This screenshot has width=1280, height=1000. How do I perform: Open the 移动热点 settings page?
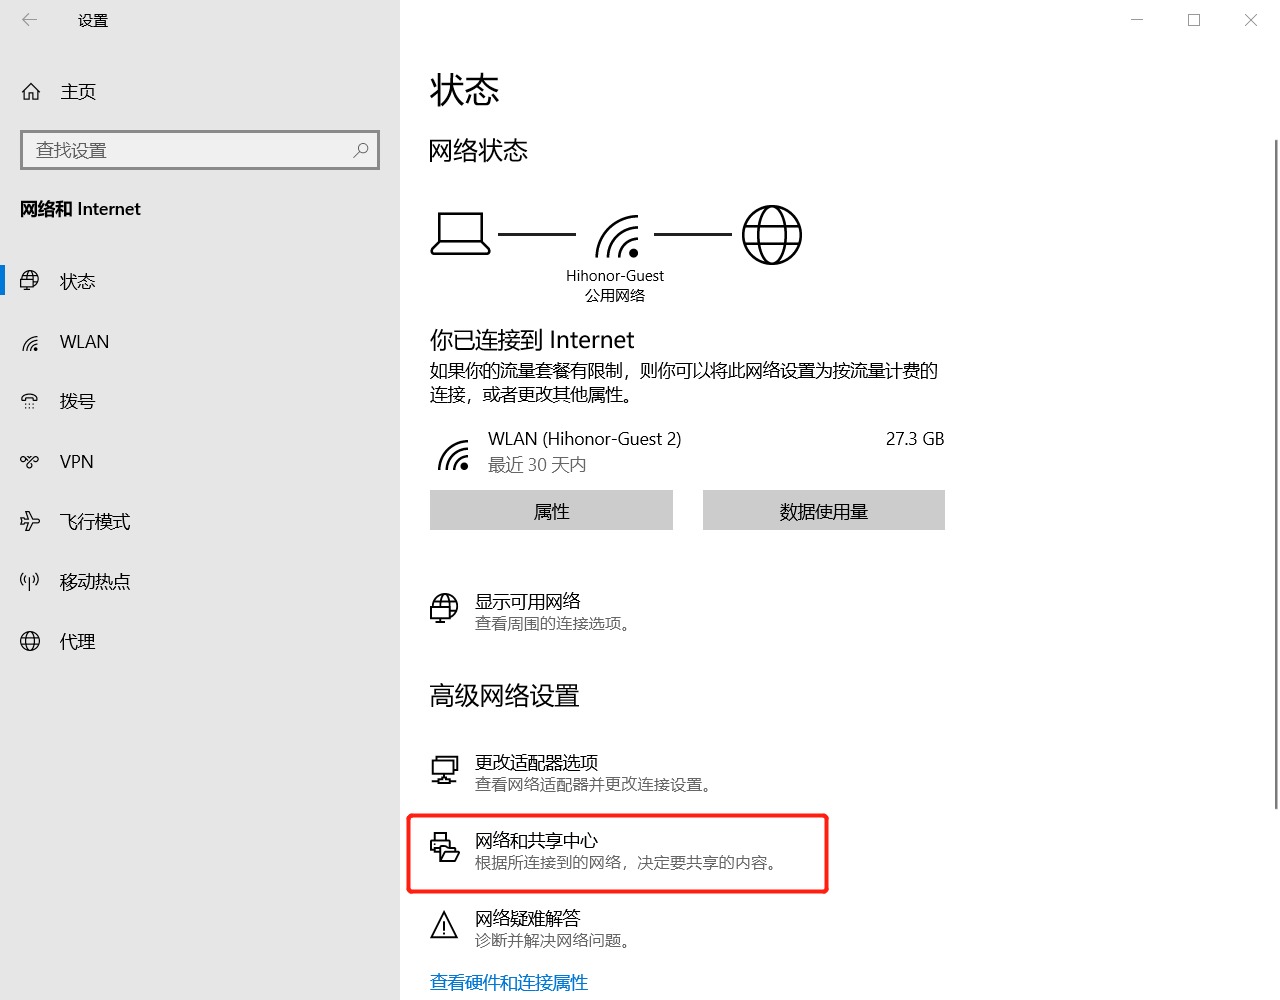[95, 582]
